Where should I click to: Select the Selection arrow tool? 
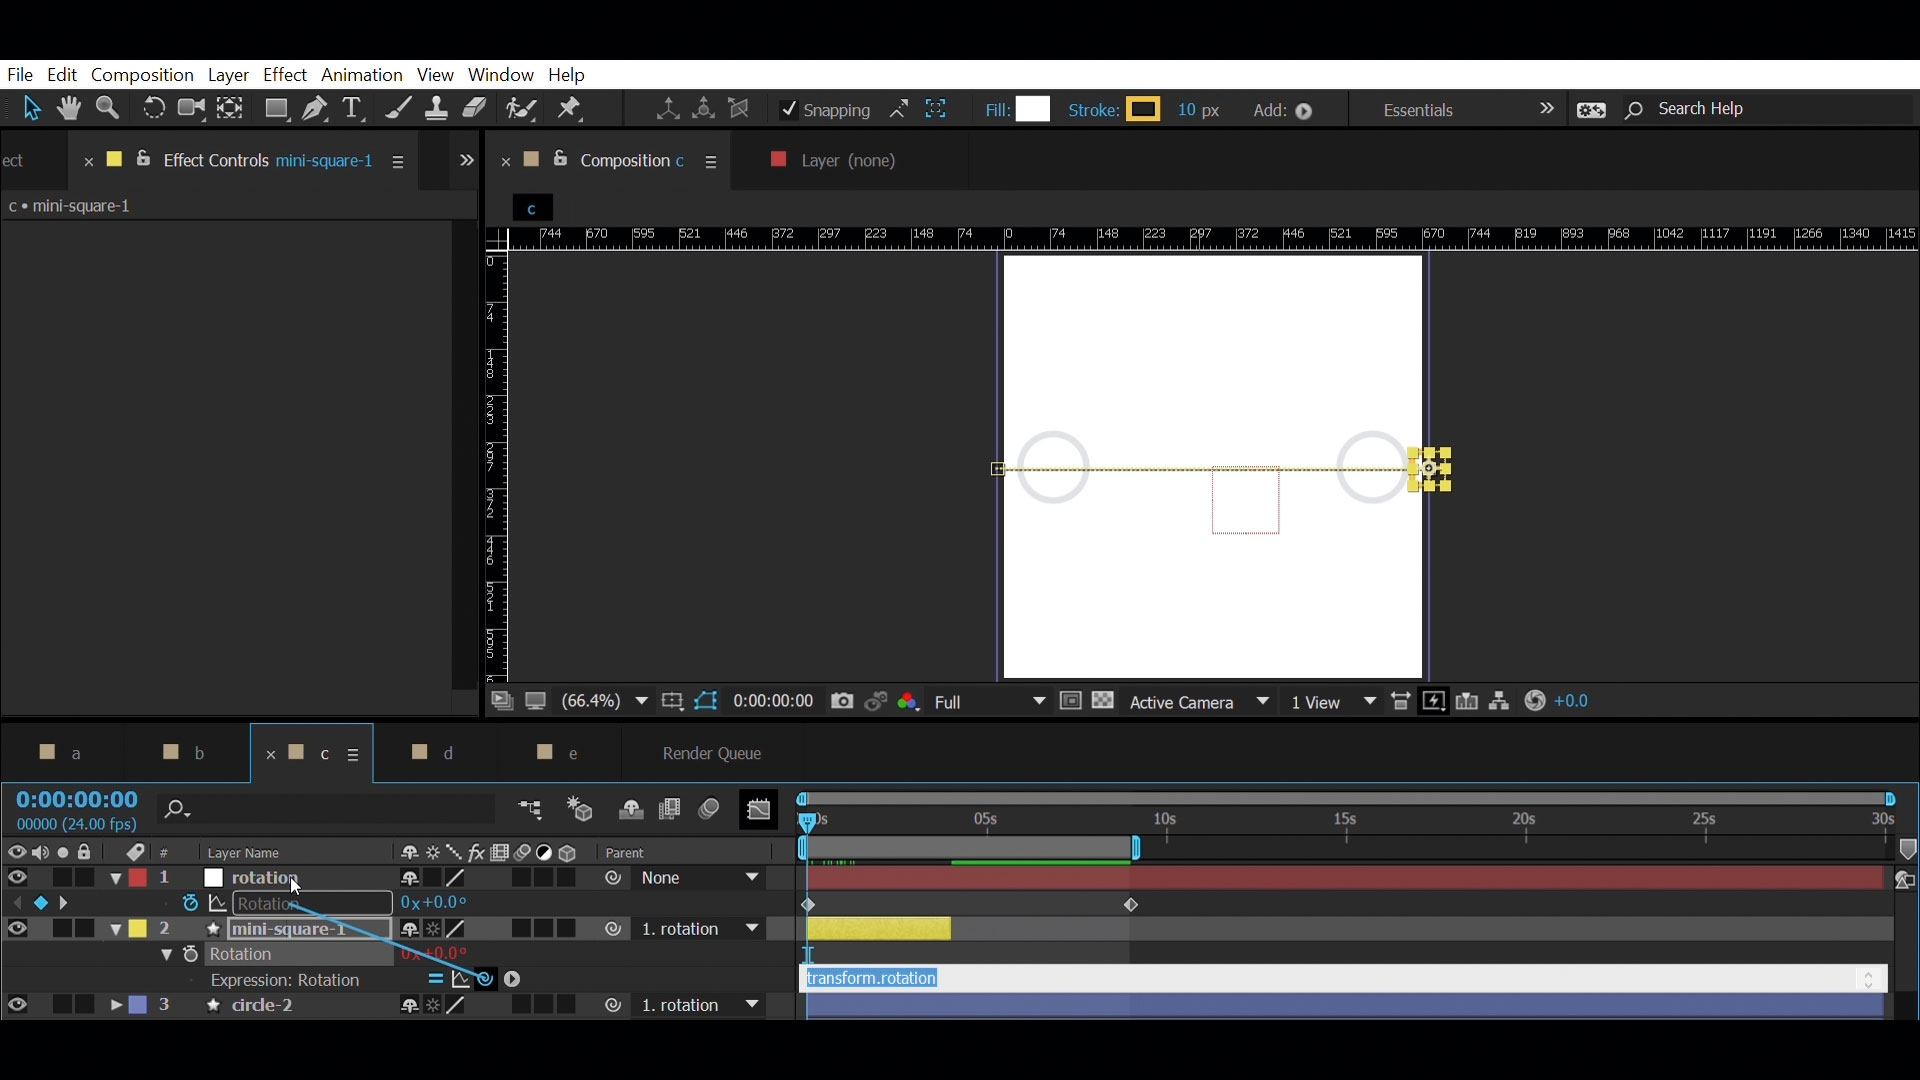click(x=32, y=109)
